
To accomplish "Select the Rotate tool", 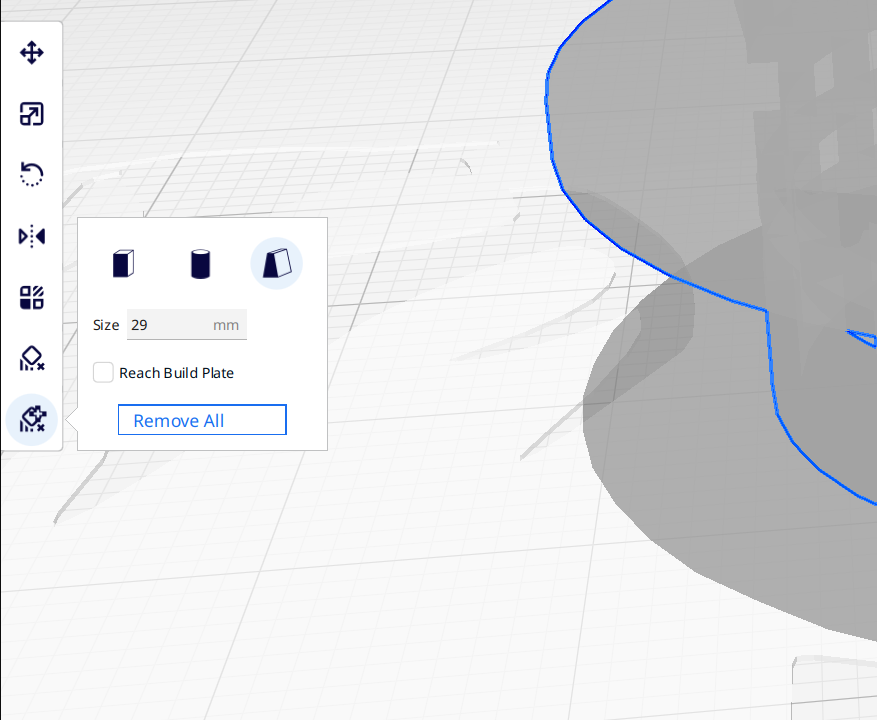I will 32,175.
